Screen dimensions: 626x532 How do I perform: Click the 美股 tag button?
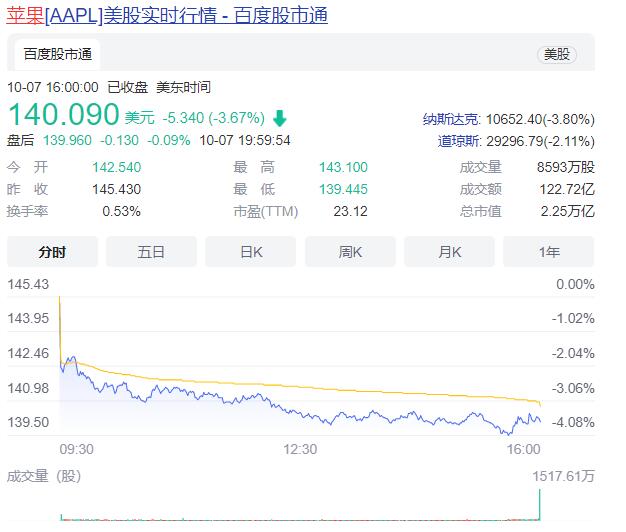click(557, 54)
